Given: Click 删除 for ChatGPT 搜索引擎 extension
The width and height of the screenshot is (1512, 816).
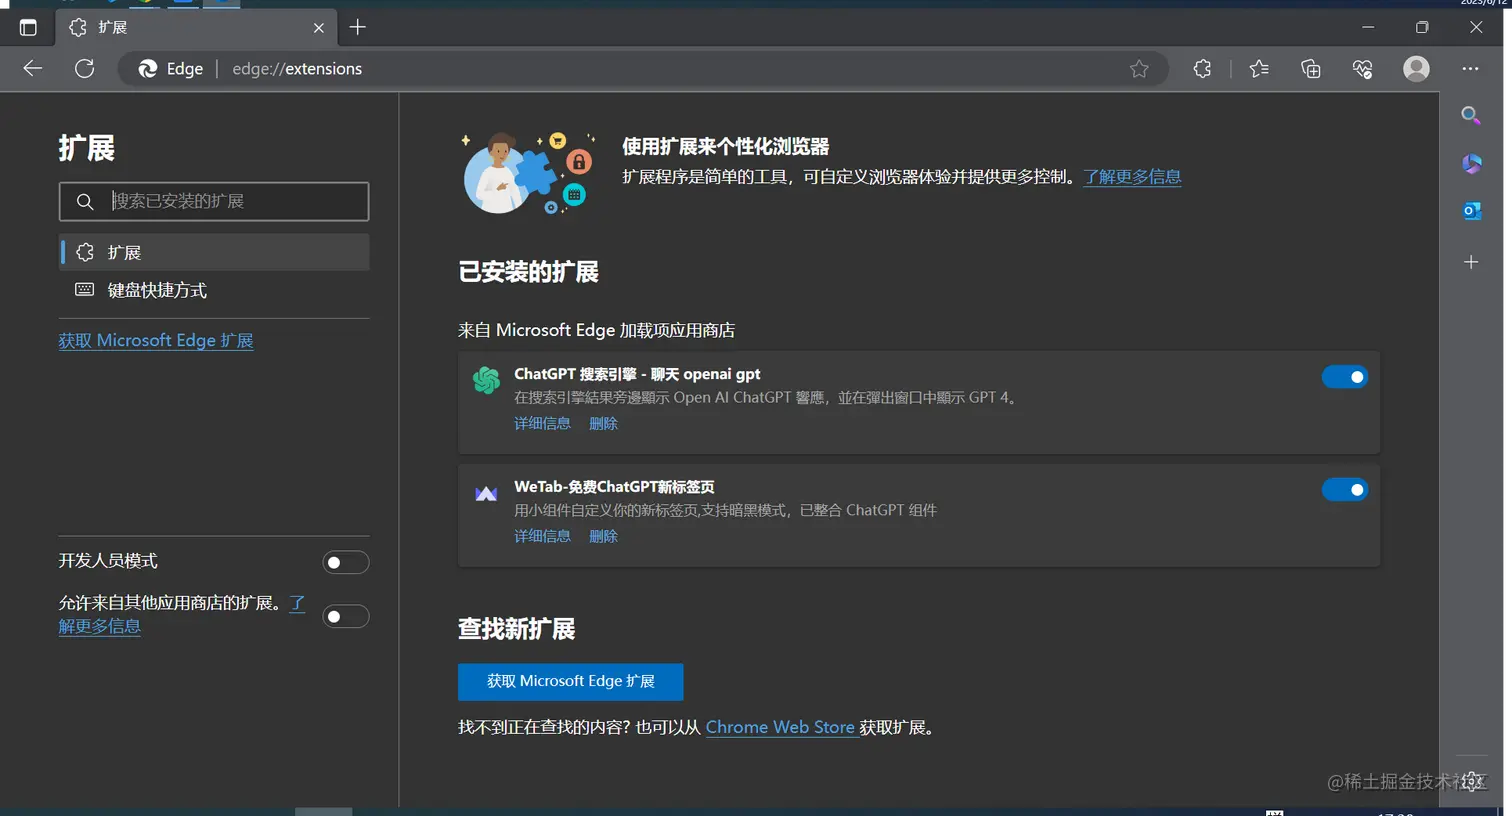Looking at the screenshot, I should click(603, 423).
